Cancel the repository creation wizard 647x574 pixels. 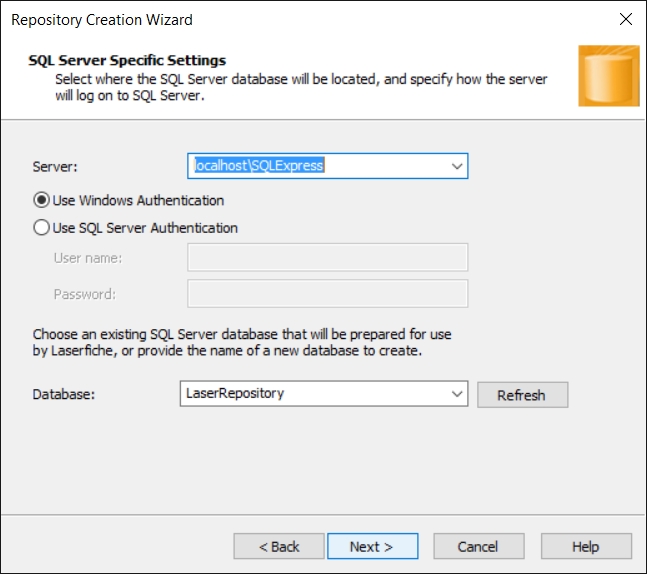tap(479, 546)
